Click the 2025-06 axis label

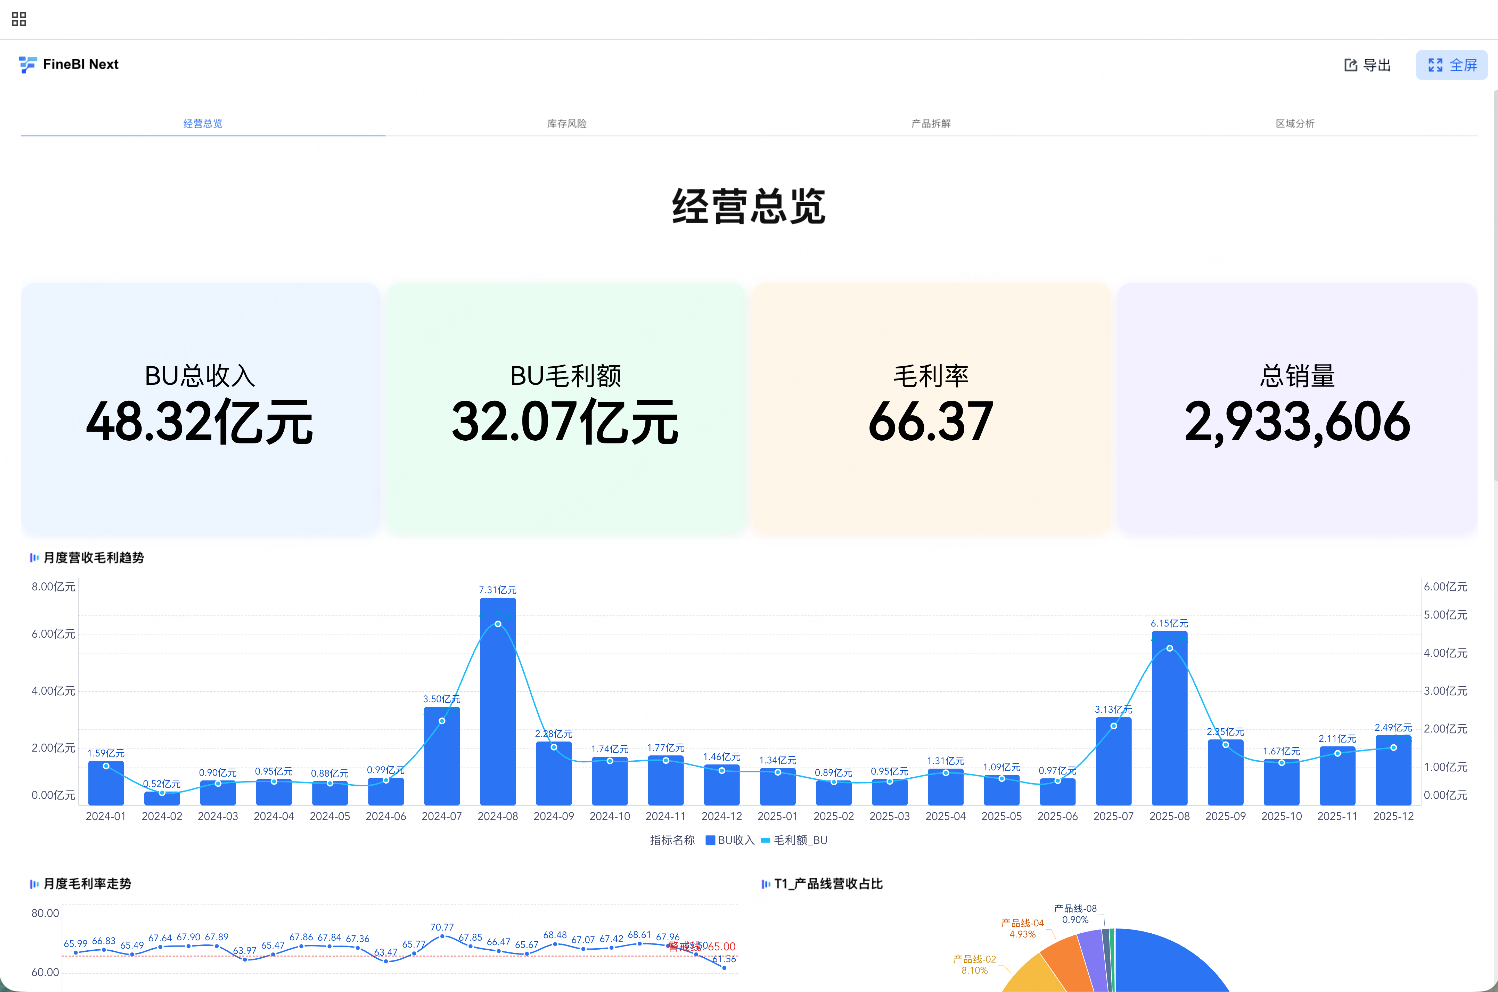tap(1058, 816)
